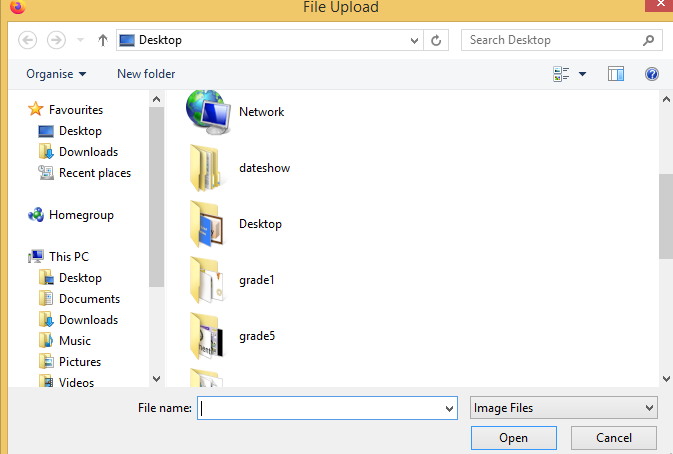Image resolution: width=673 pixels, height=454 pixels.
Task: Open the Help question mark icon
Action: (652, 74)
